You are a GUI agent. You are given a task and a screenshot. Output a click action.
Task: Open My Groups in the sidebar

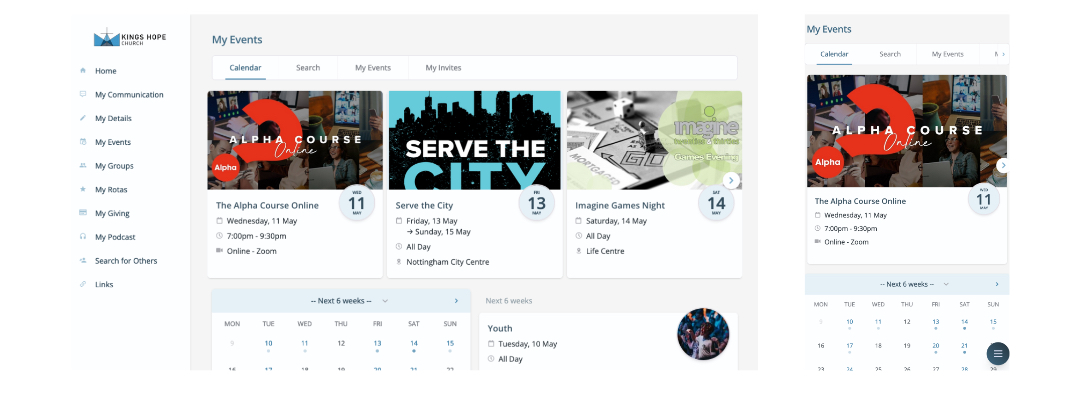click(x=114, y=166)
